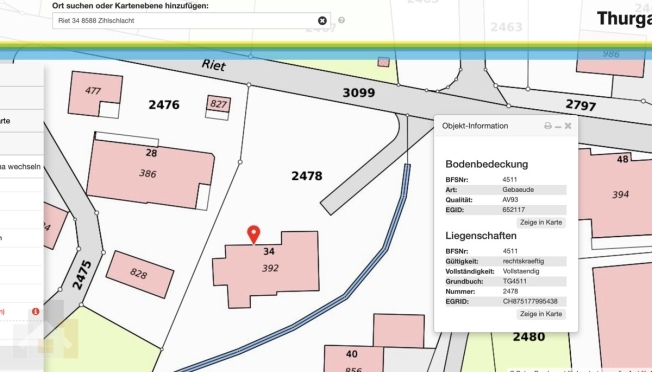
Task: Click the Objekt-Information panel title
Action: coord(475,126)
